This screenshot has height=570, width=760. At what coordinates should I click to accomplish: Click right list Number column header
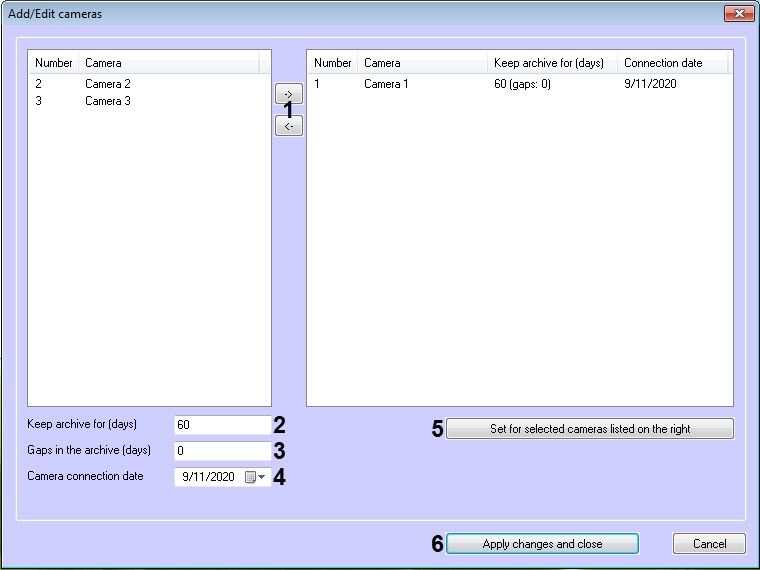click(x=332, y=63)
